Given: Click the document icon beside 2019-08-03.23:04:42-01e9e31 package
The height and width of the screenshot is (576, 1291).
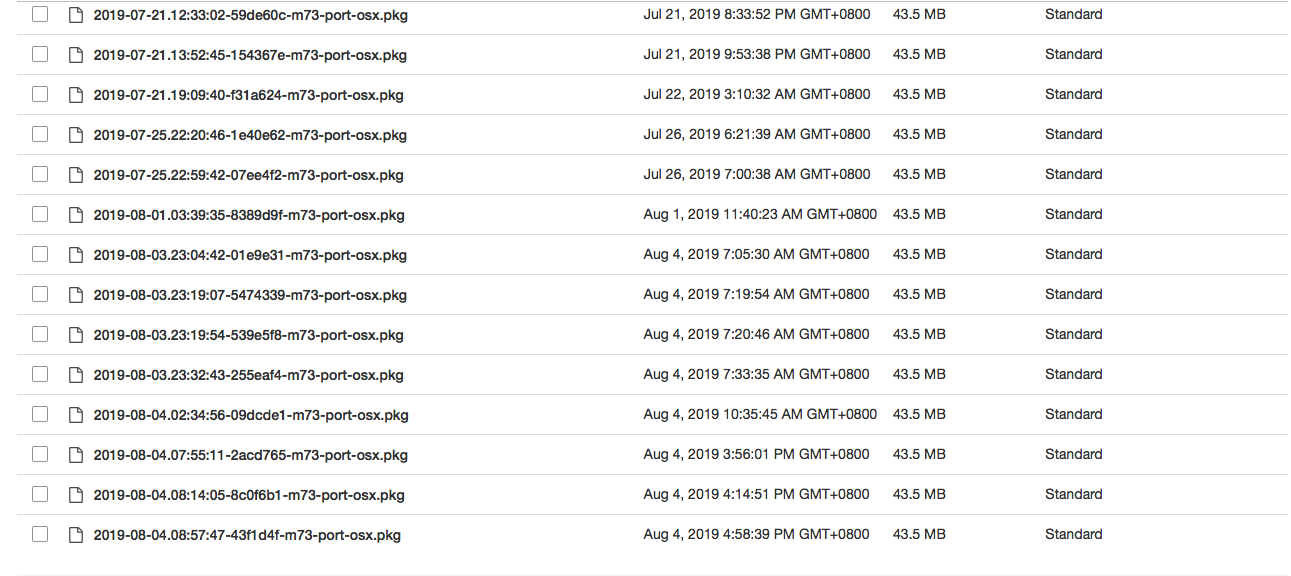Looking at the screenshot, I should coord(76,254).
